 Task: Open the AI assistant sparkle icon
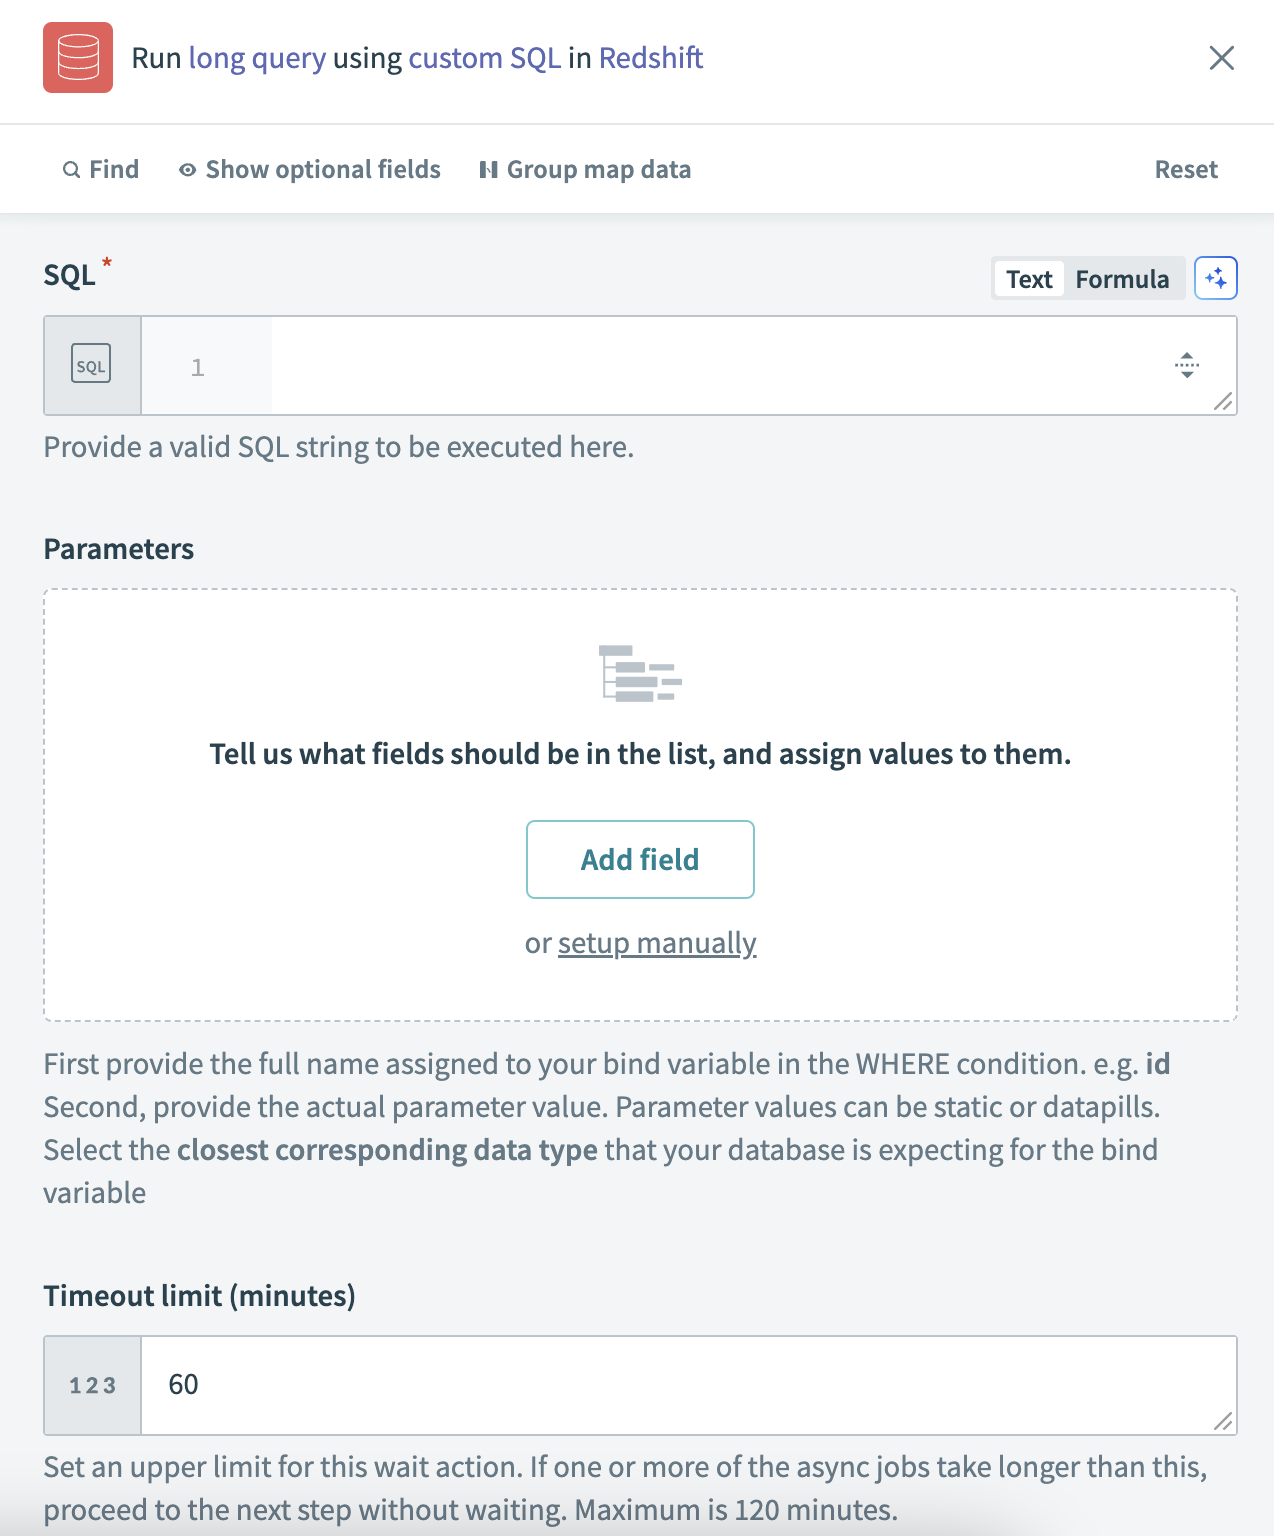coord(1217,279)
